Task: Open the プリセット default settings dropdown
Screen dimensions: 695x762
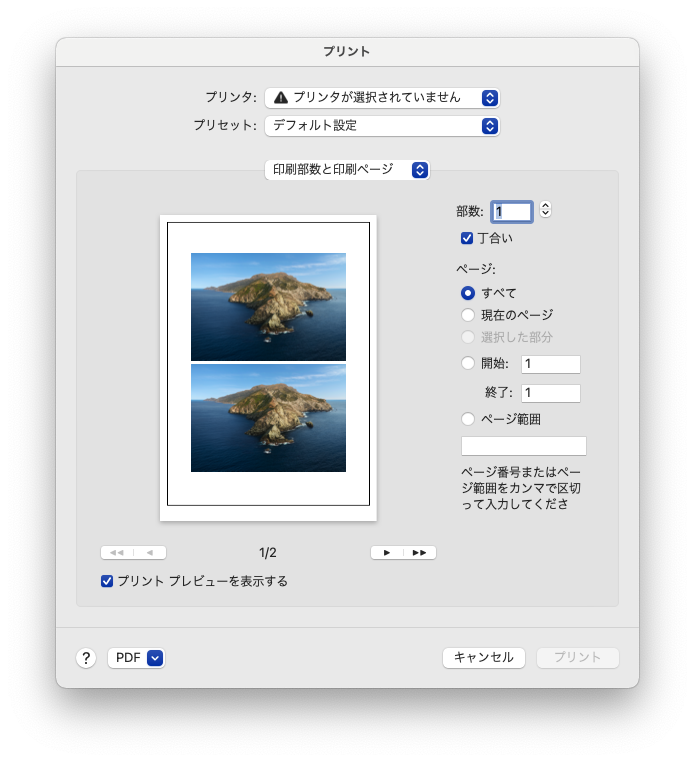Action: pos(382,126)
